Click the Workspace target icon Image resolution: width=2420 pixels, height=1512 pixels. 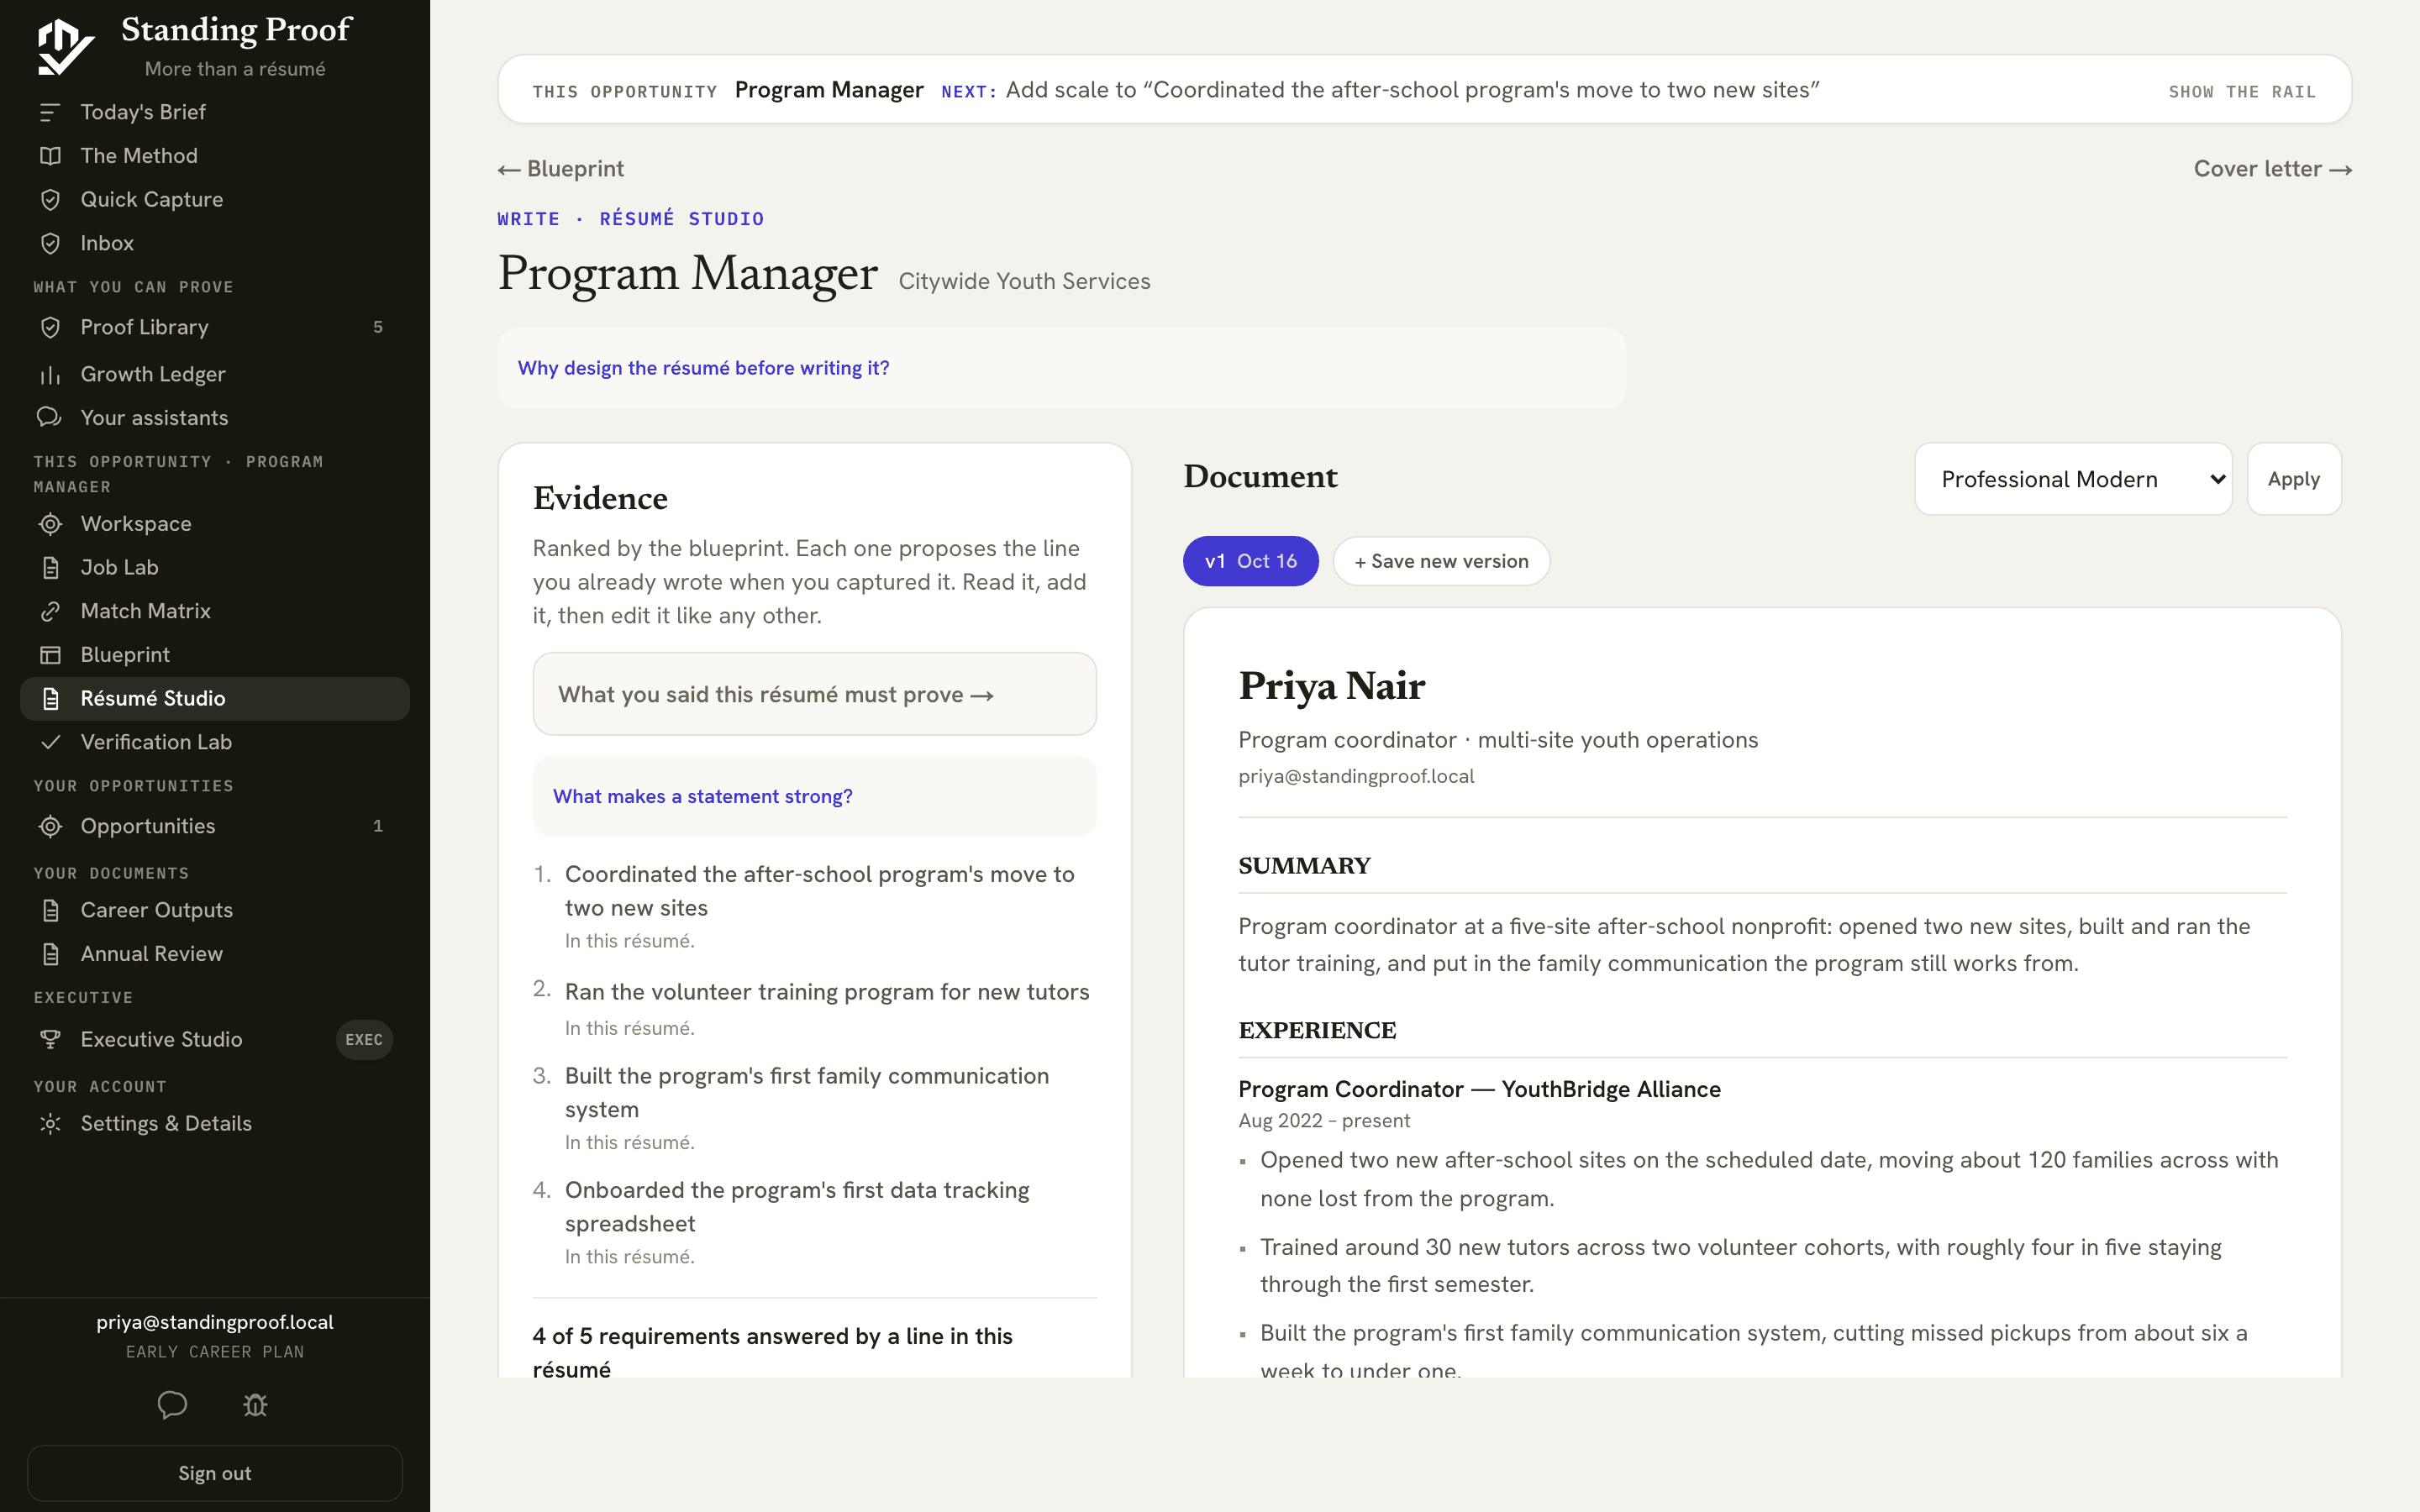[50, 524]
